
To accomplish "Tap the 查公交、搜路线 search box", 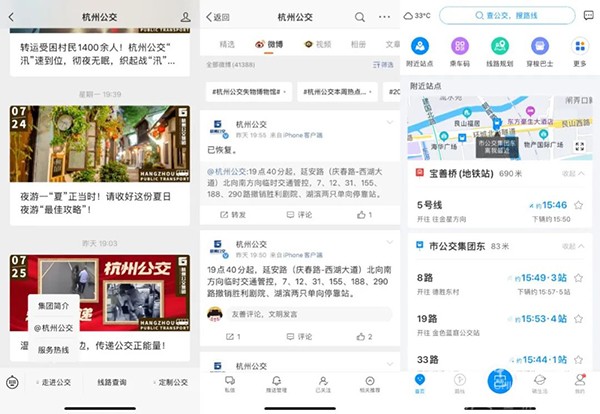I will coord(507,16).
